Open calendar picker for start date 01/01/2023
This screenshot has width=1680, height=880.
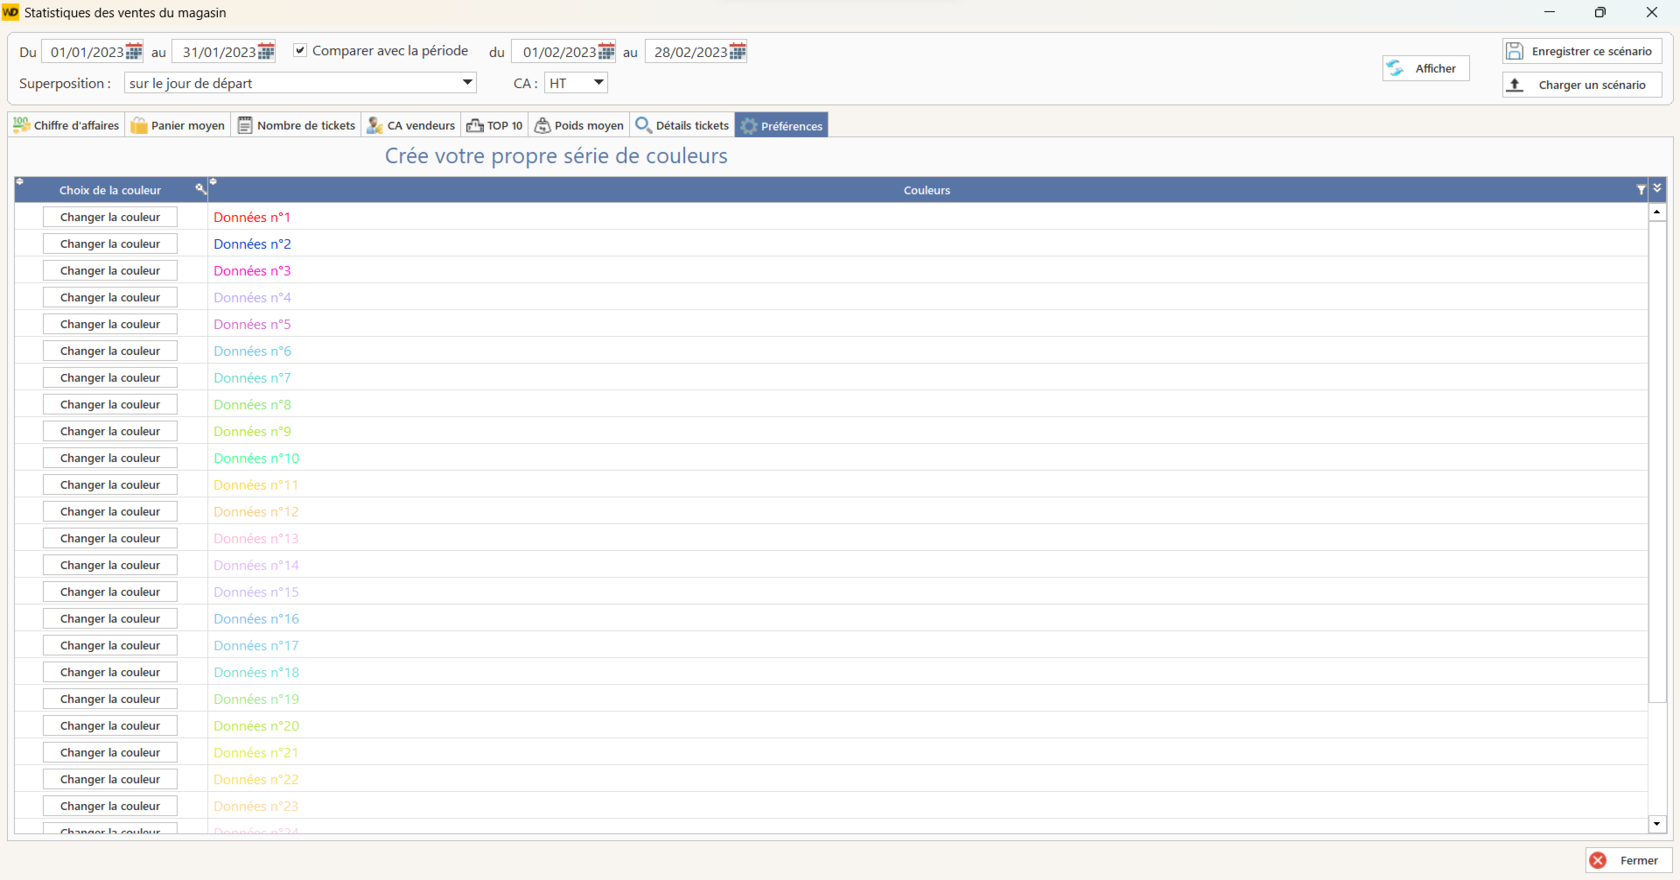[134, 52]
